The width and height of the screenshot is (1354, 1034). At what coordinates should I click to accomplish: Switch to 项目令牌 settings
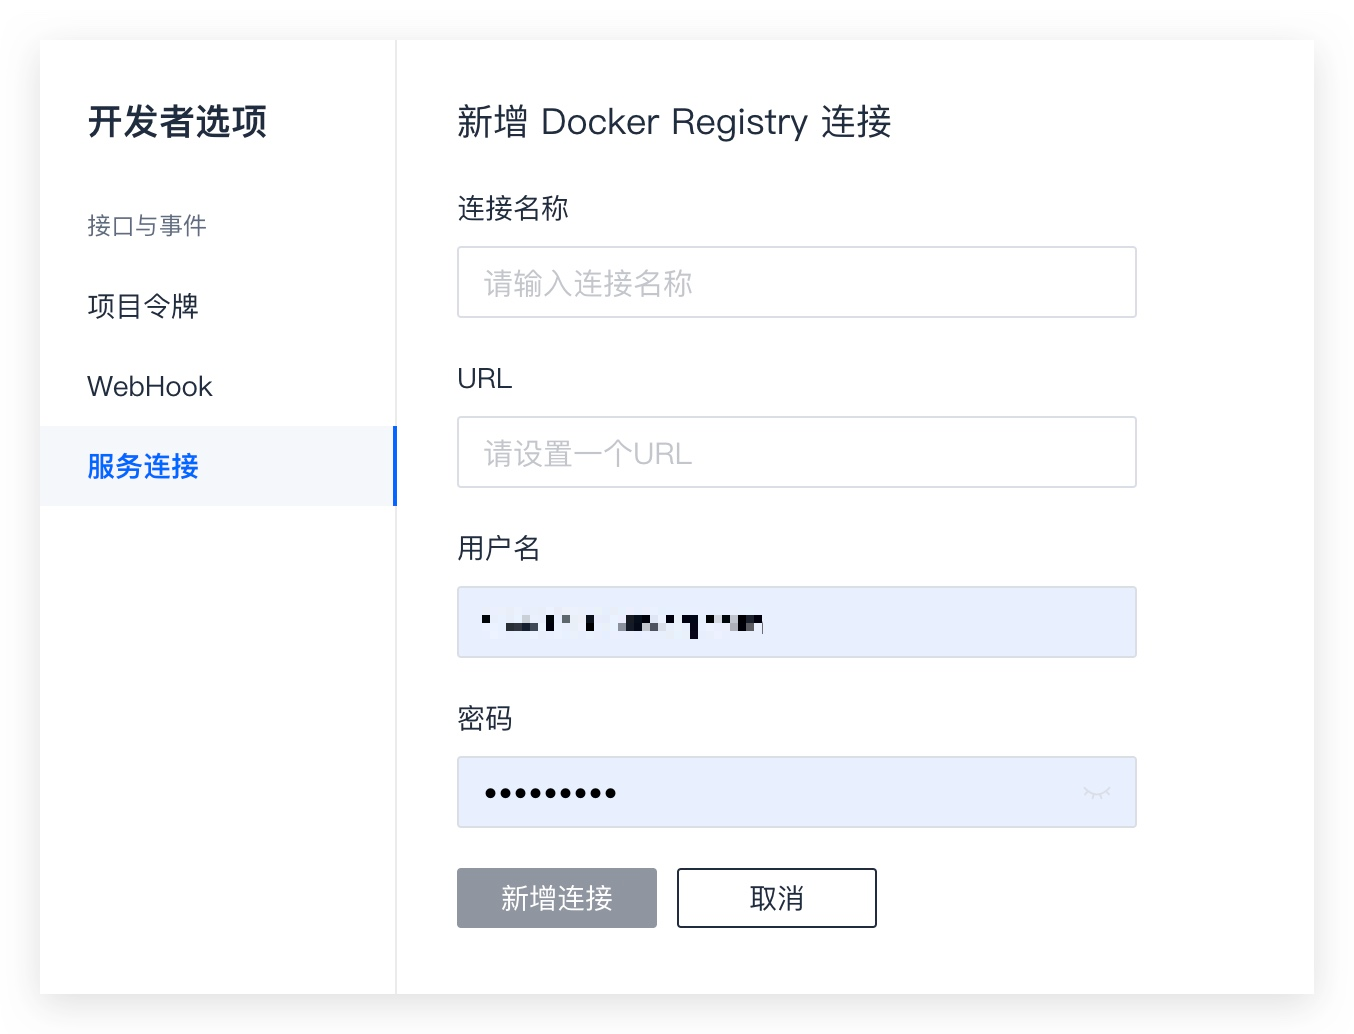143,306
